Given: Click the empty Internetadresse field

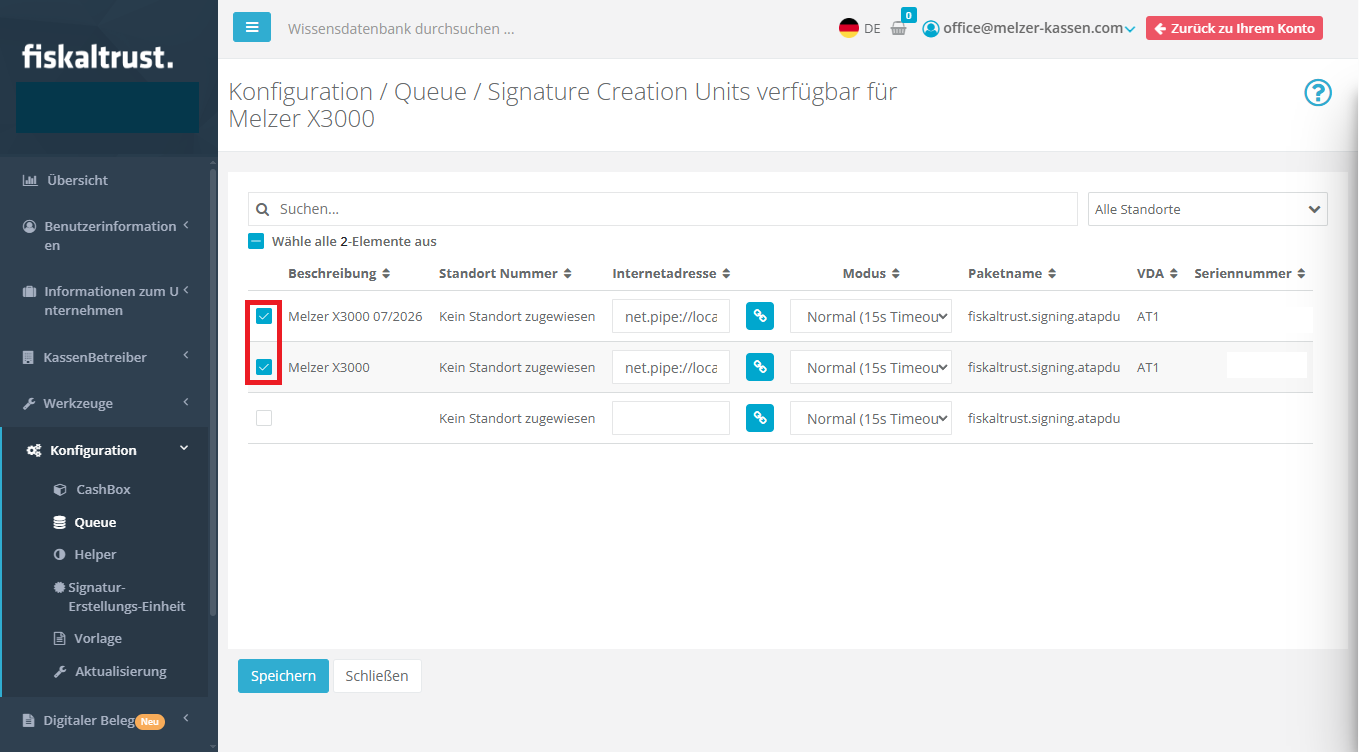Looking at the screenshot, I should point(671,418).
